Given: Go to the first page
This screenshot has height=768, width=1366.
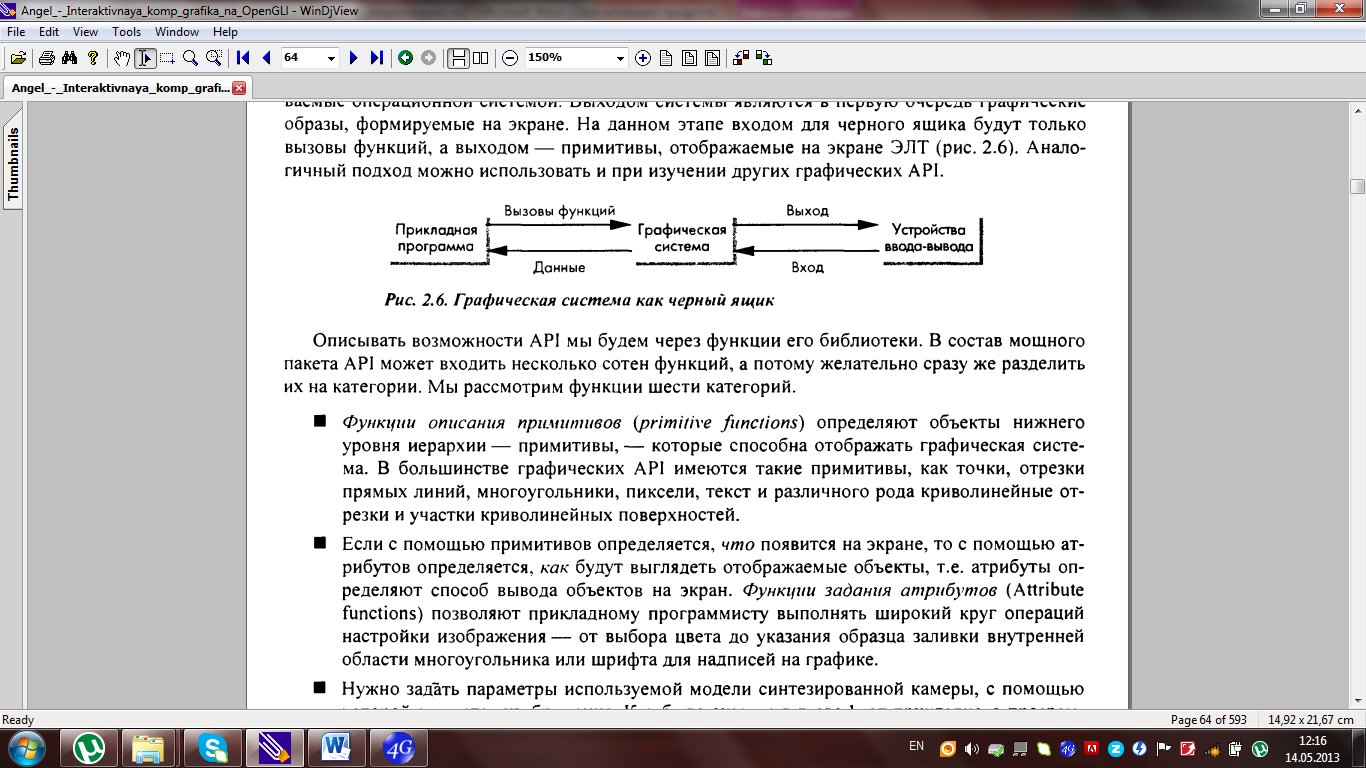Looking at the screenshot, I should tap(243, 58).
